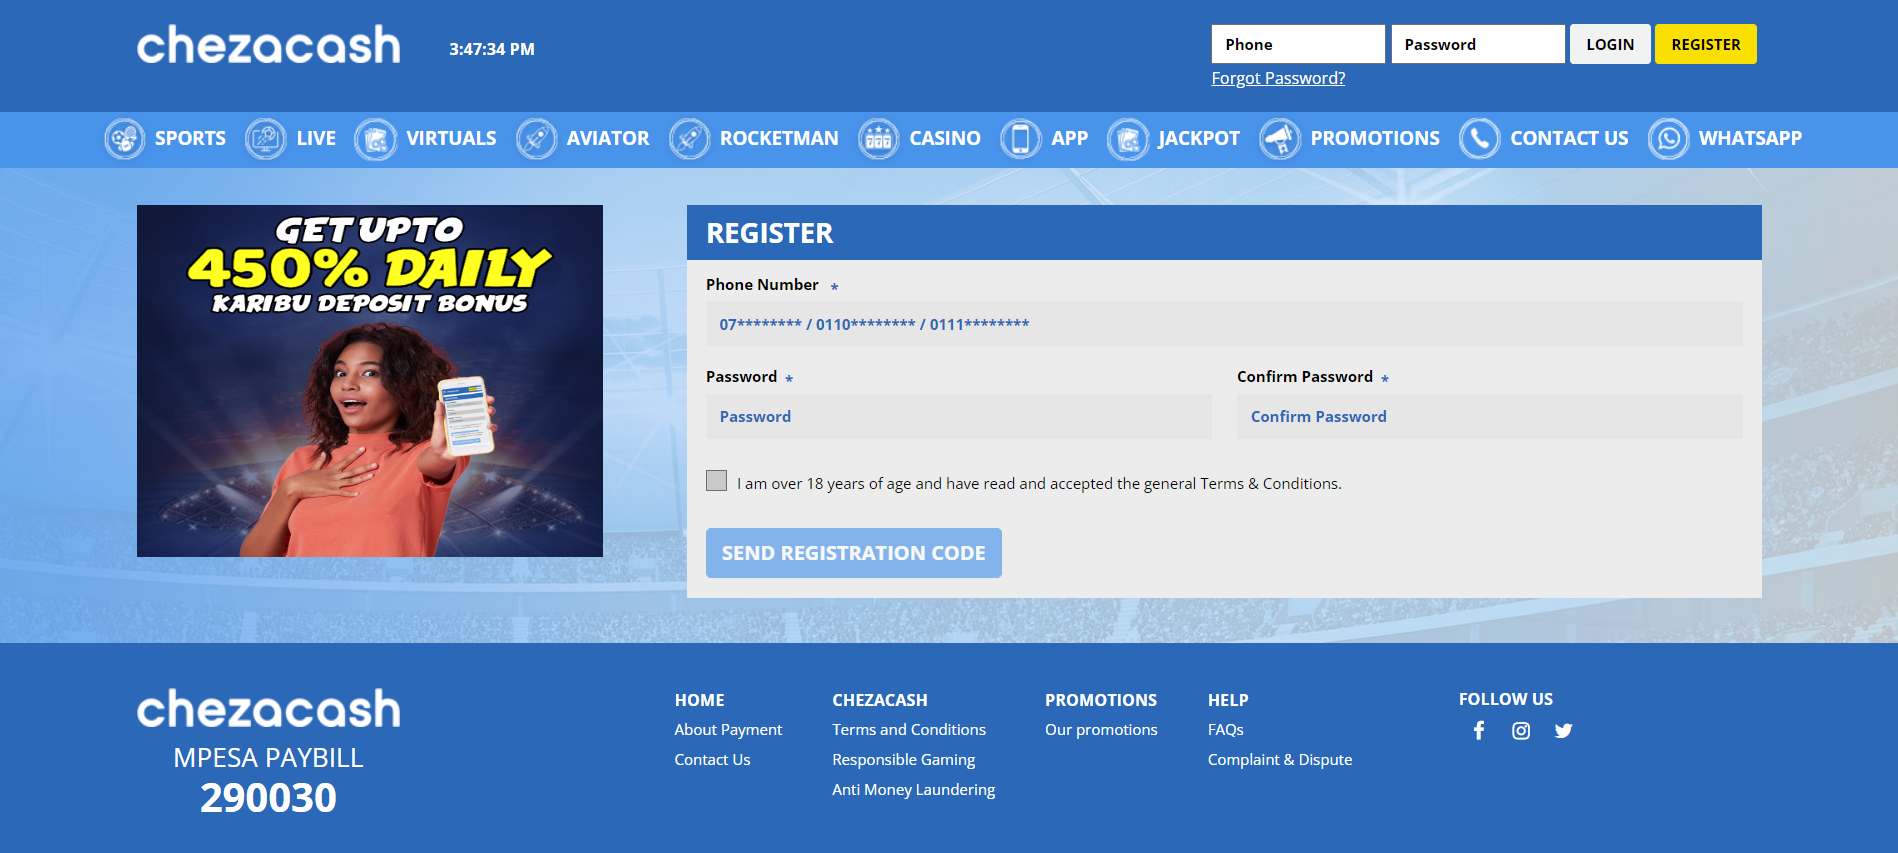Image resolution: width=1898 pixels, height=853 pixels.
Task: Click the WhatsApp logo icon
Action: point(1669,139)
